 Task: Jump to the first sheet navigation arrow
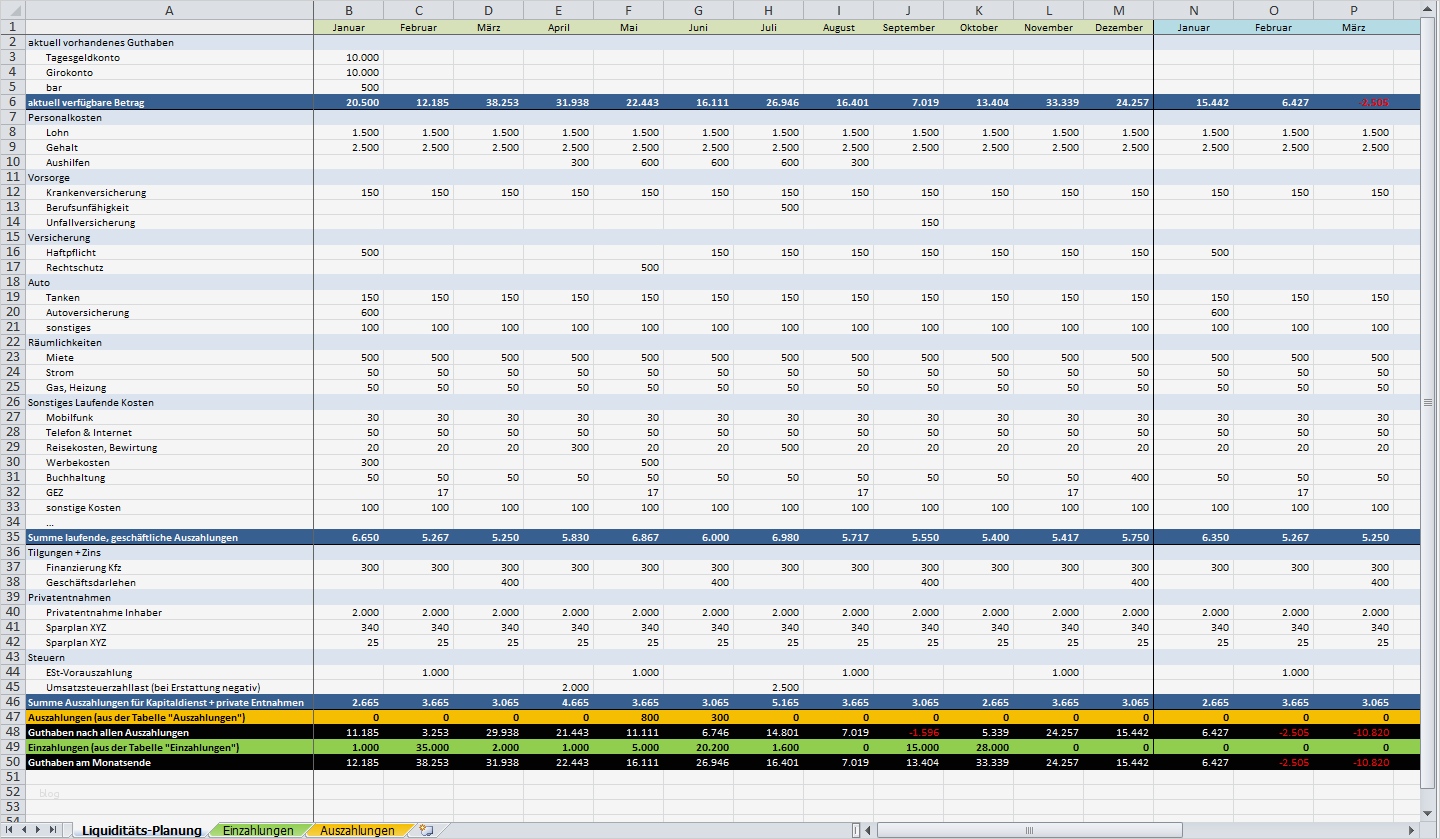8,830
